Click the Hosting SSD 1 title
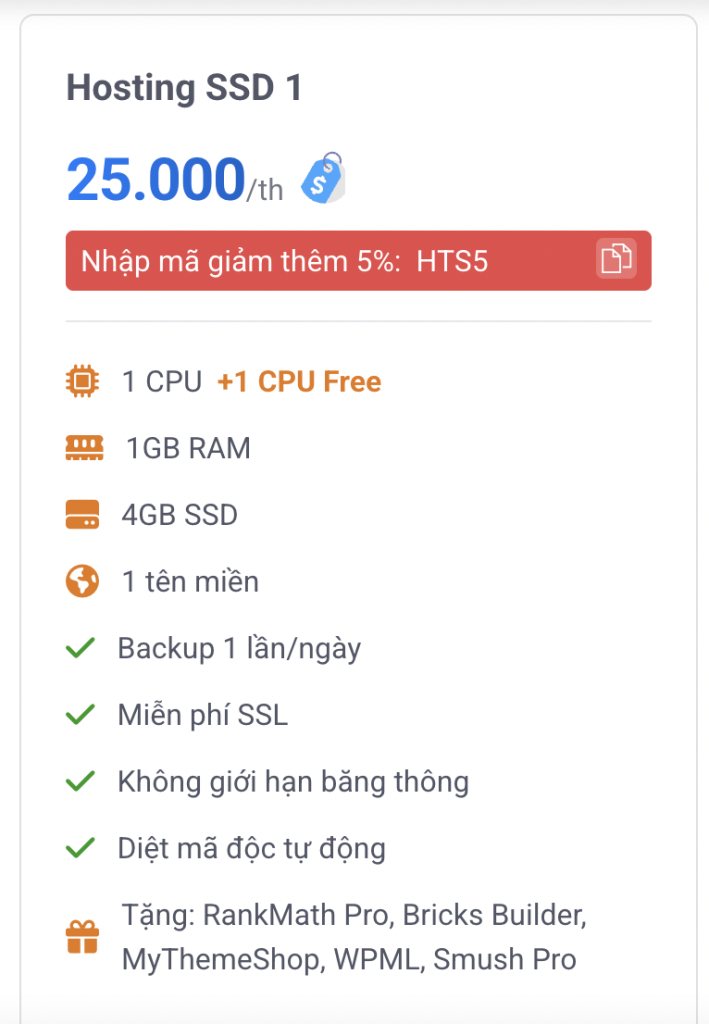The width and height of the screenshot is (709, 1024). click(184, 88)
